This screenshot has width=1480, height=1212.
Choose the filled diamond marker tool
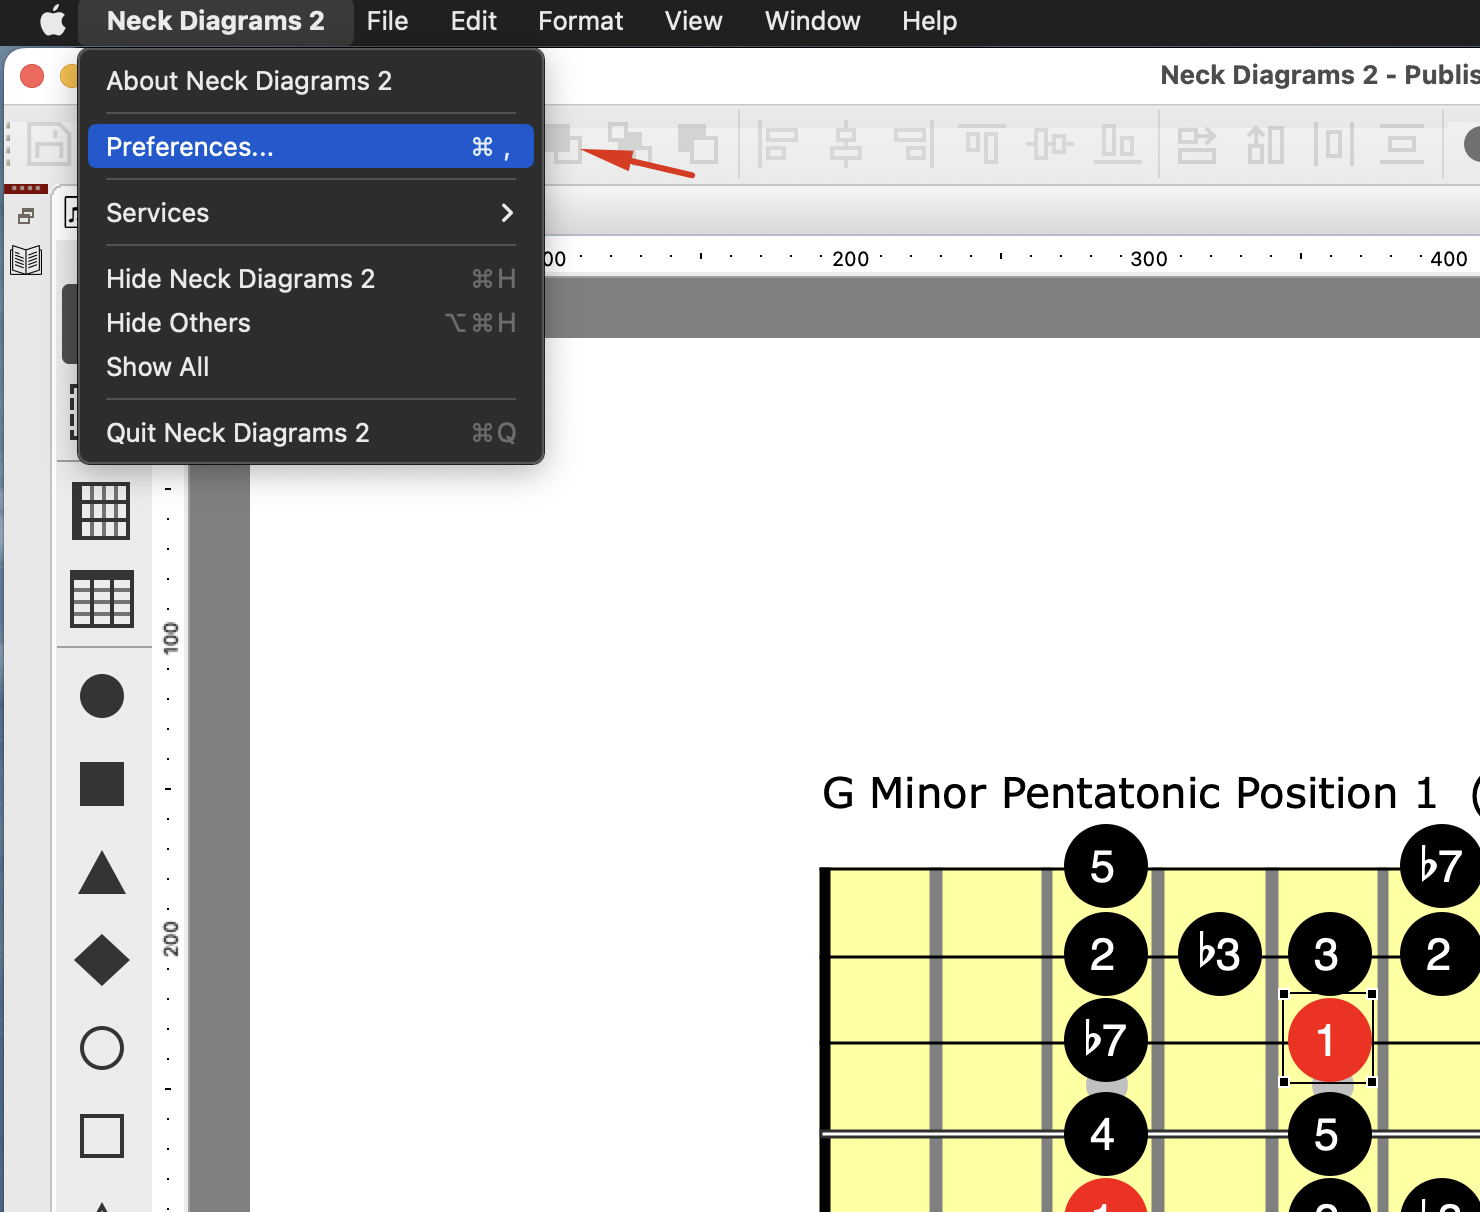pyautogui.click(x=102, y=960)
